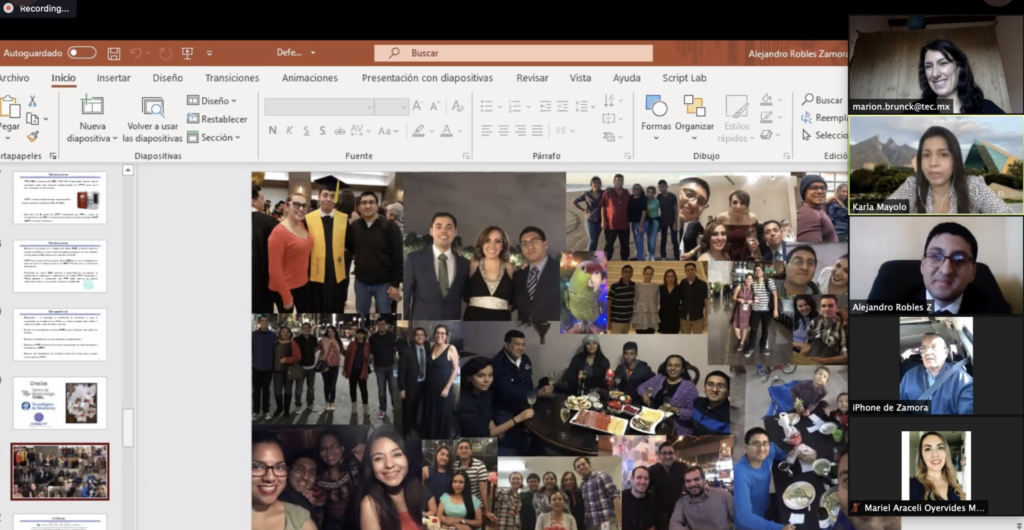Viewport: 1024px width, 530px height.
Task: Apply font color A swatch
Action: (447, 131)
